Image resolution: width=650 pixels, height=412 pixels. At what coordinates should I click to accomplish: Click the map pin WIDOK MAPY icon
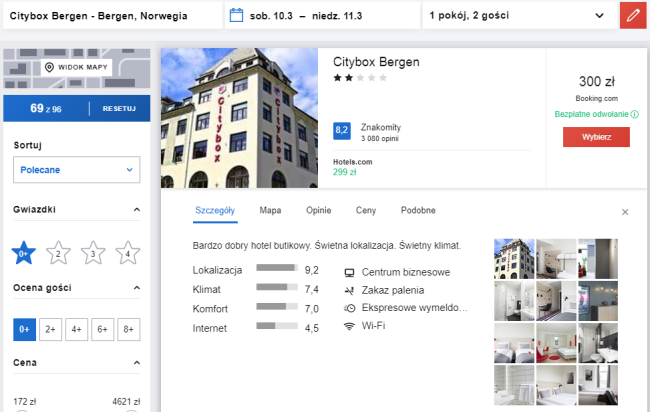click(49, 67)
